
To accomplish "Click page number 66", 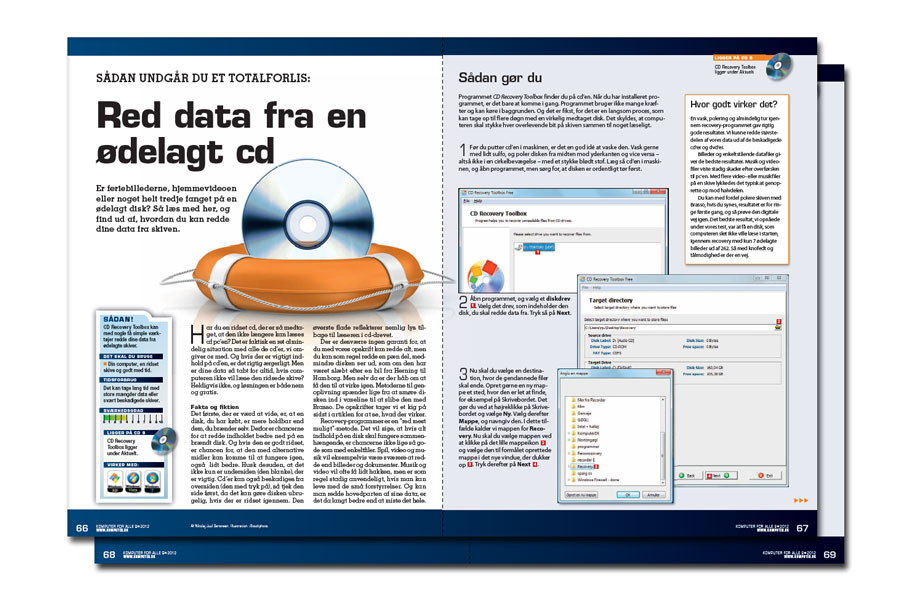I will point(82,528).
